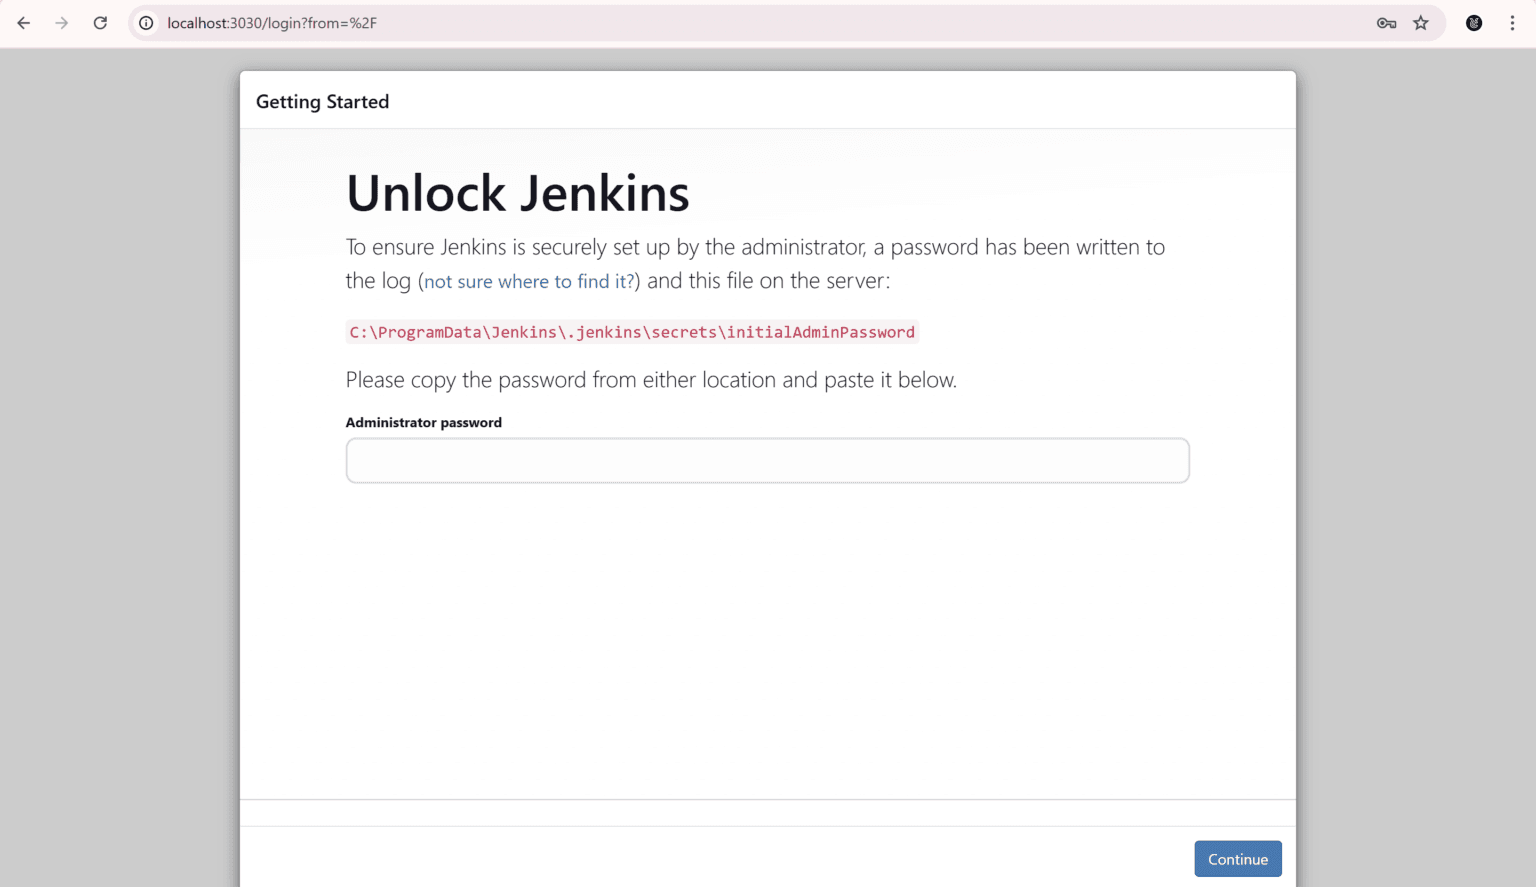The height and width of the screenshot is (887, 1536).
Task: Click the "Please copy the password" instruction
Action: 651,380
